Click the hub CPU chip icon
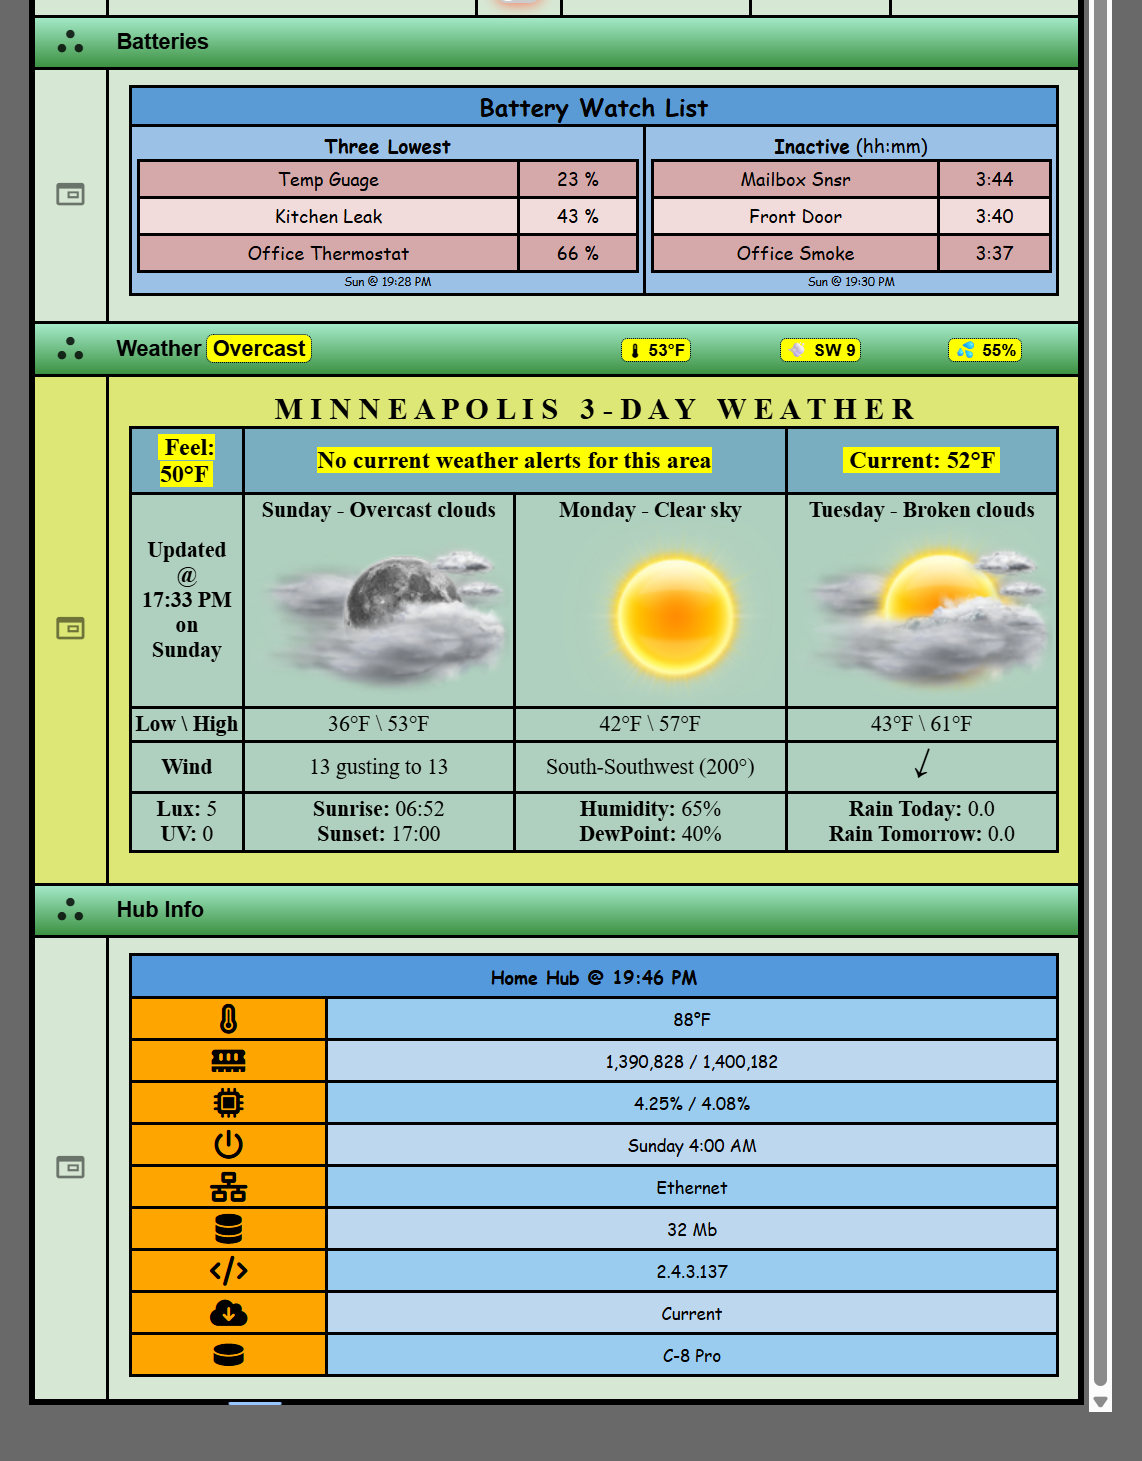 (x=228, y=1103)
